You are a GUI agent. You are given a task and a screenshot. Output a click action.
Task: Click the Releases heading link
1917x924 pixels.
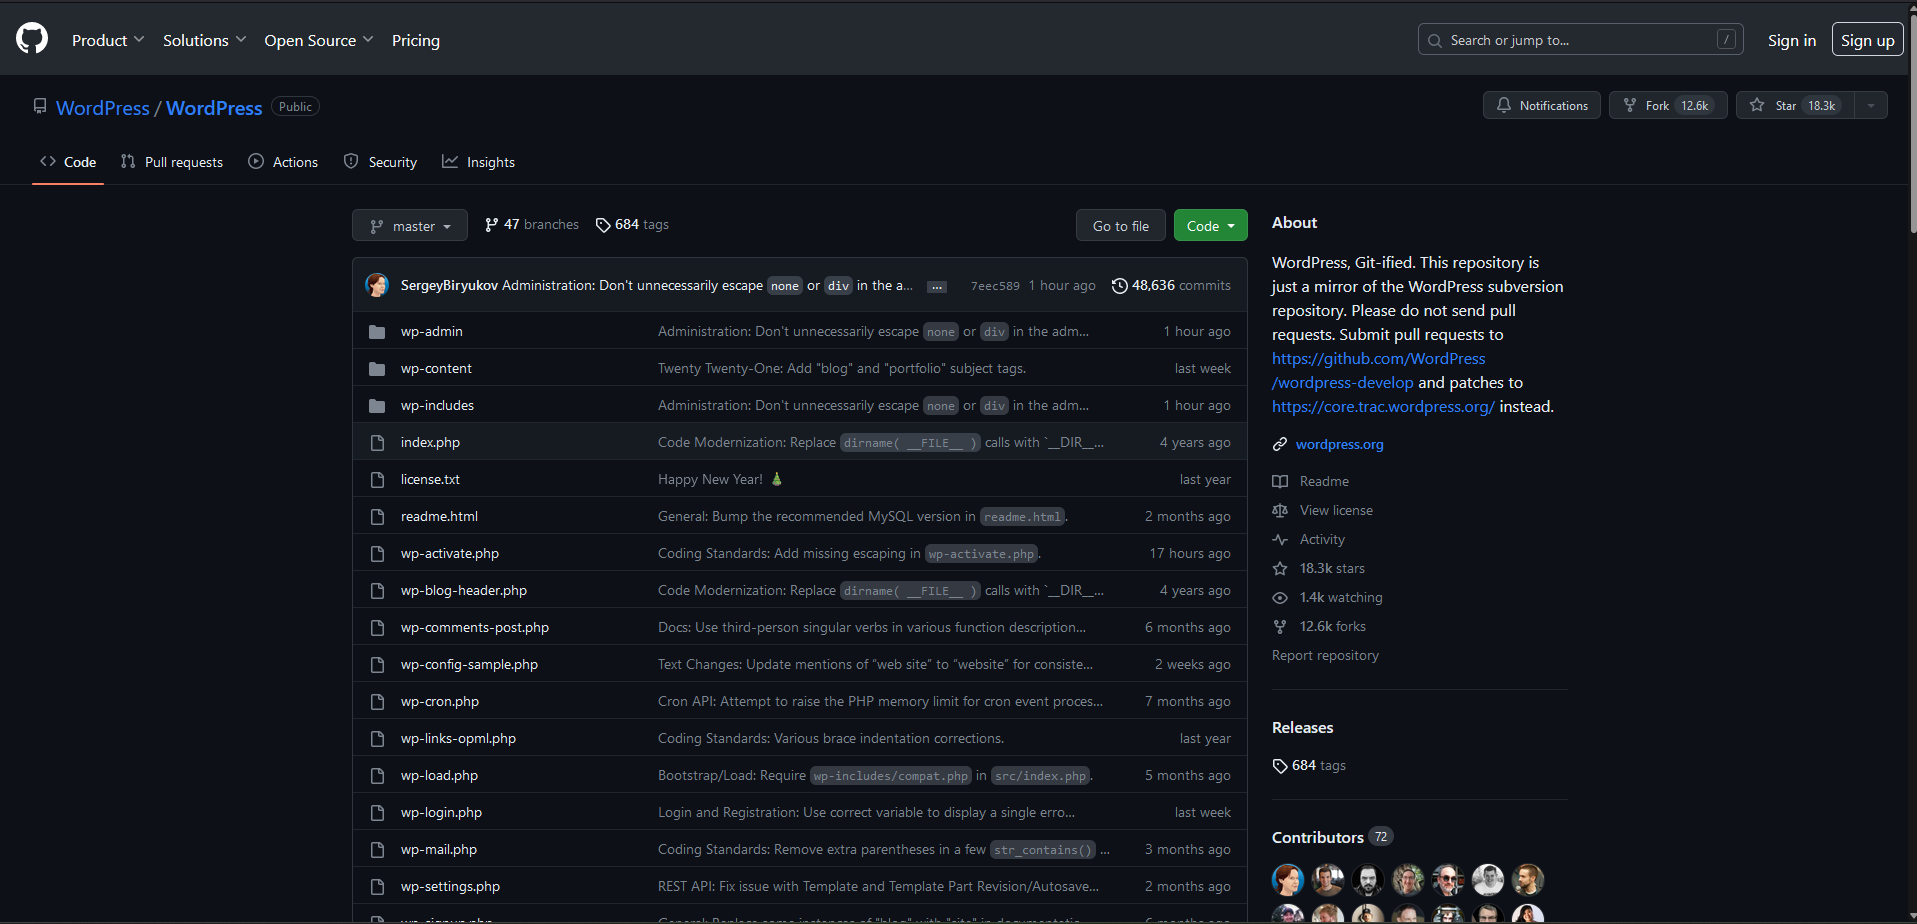click(x=1302, y=728)
